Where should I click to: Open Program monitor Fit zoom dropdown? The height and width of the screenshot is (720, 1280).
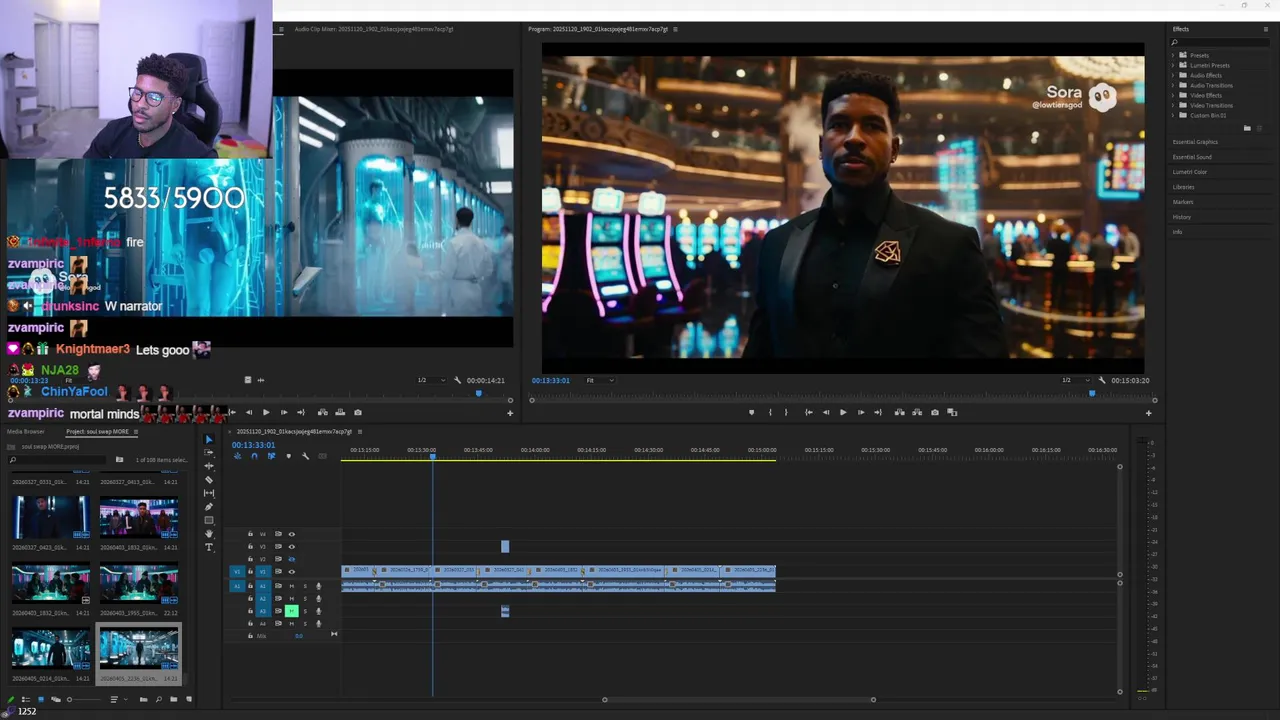(600, 380)
